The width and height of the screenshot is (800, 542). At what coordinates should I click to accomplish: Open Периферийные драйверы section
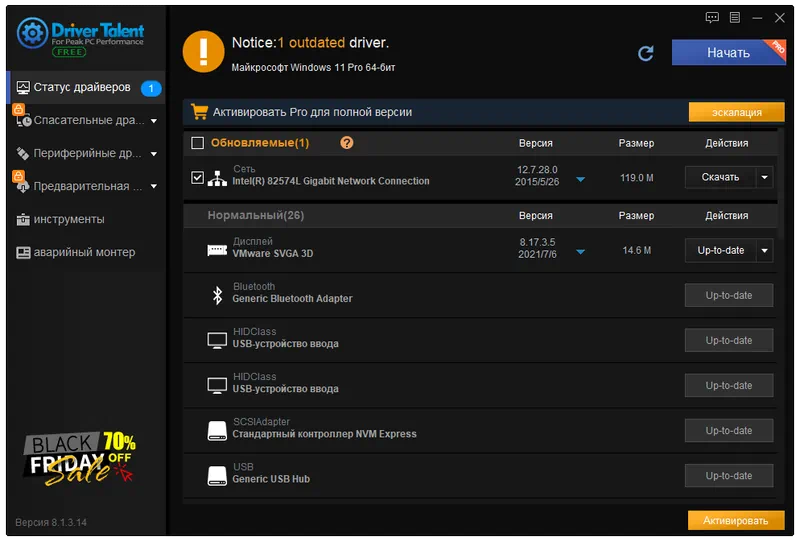85,154
